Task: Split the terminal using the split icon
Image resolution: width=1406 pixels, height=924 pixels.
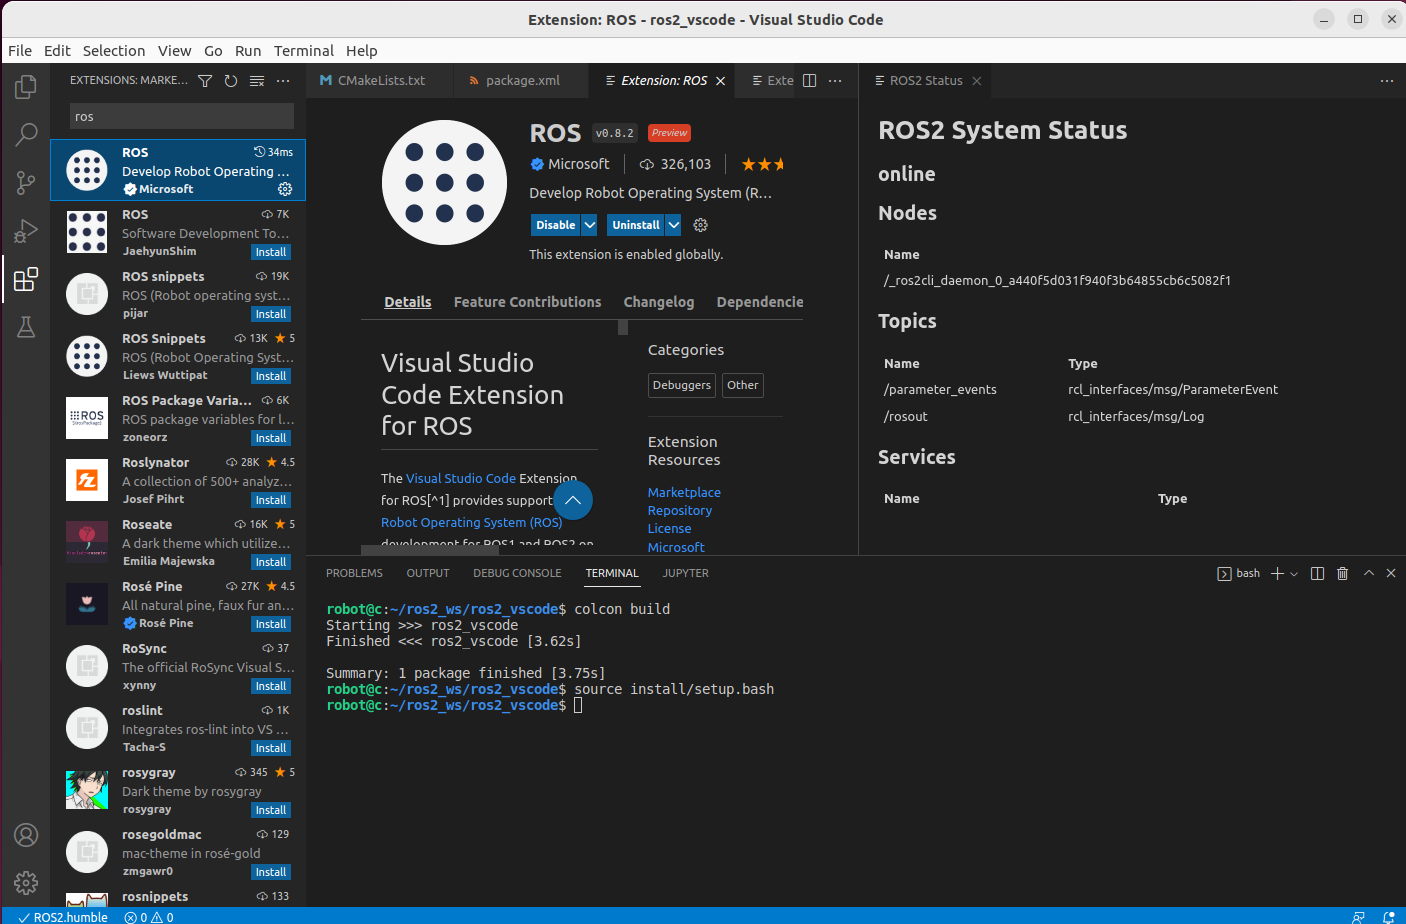Action: click(x=1317, y=573)
